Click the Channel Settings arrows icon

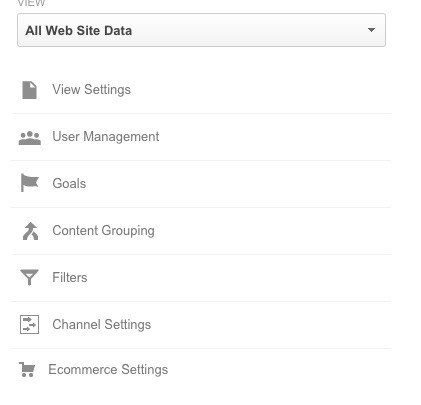point(29,325)
